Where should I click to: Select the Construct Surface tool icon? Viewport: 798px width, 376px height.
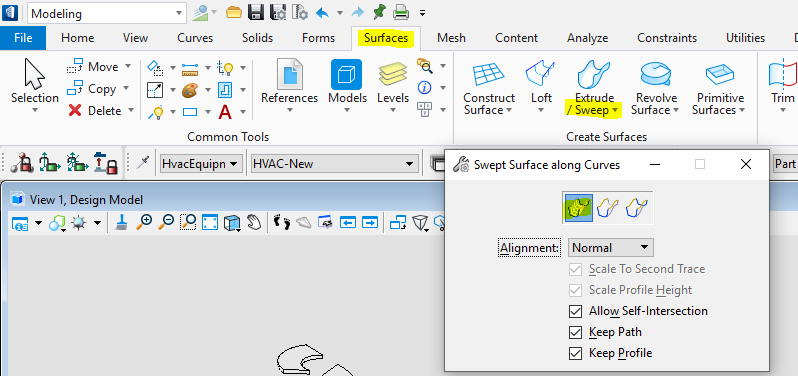tap(489, 75)
